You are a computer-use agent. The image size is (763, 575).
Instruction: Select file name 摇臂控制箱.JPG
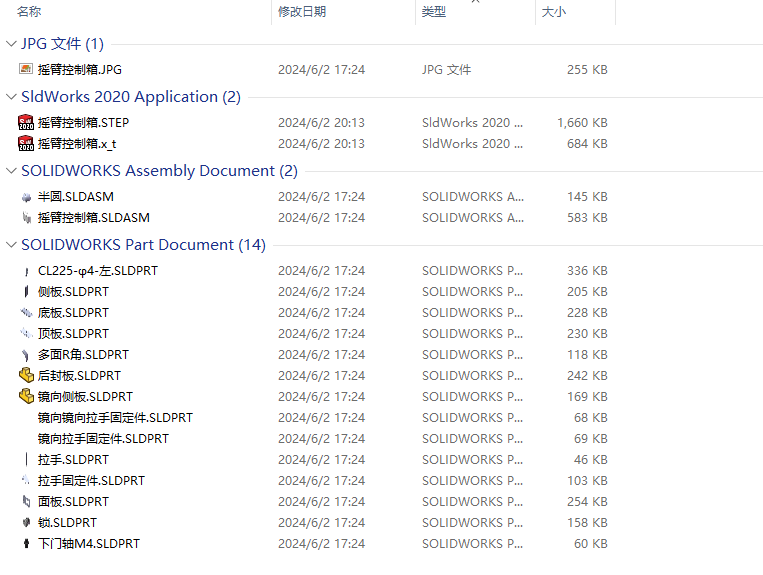(x=80, y=70)
